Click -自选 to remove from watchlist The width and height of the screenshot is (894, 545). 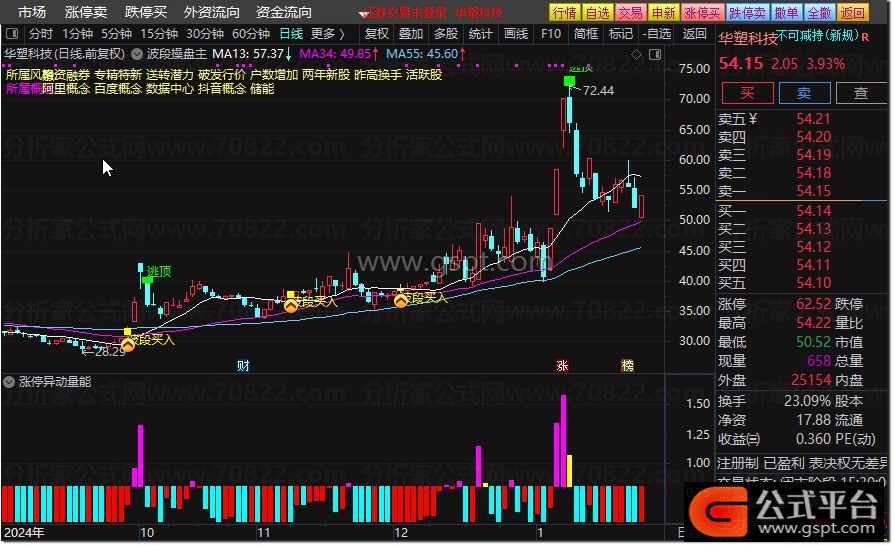[x=657, y=34]
